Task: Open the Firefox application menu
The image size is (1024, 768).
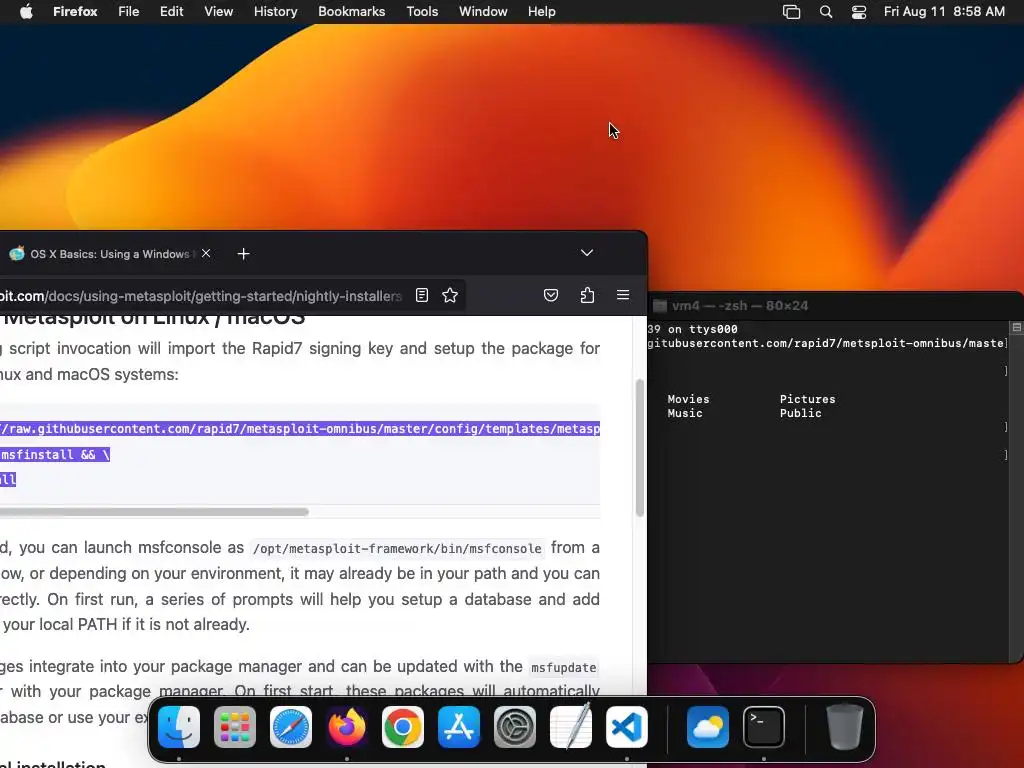Action: [75, 11]
